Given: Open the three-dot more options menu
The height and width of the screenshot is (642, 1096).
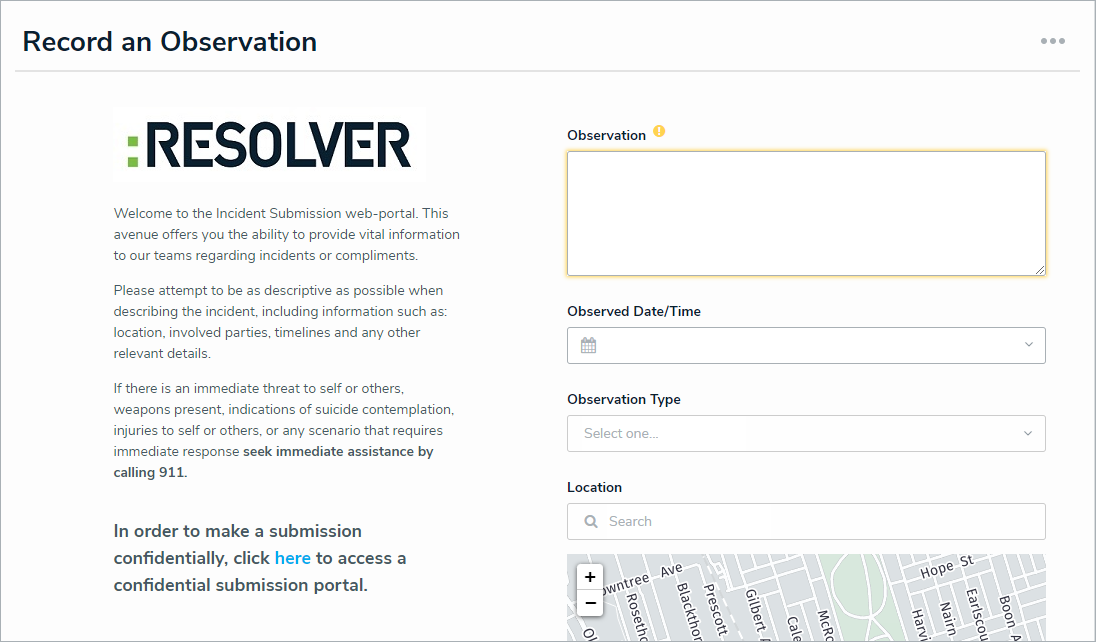Looking at the screenshot, I should [1053, 41].
